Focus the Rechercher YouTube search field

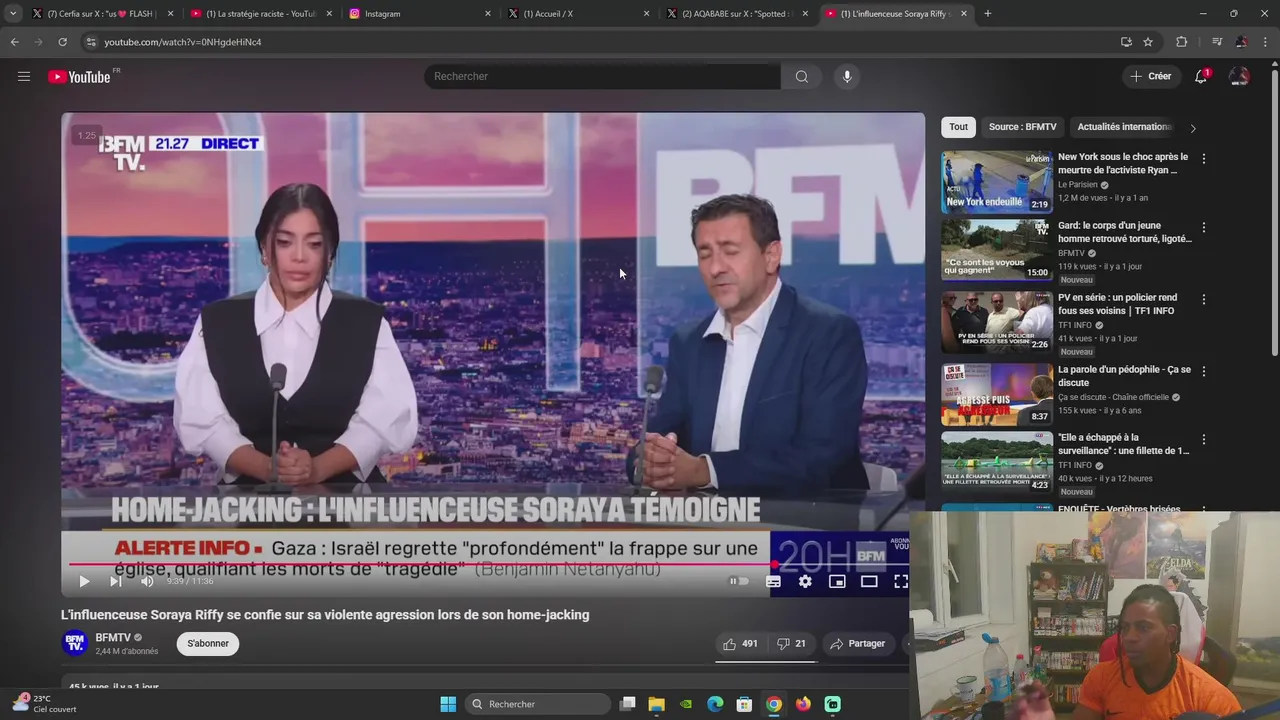tap(602, 76)
